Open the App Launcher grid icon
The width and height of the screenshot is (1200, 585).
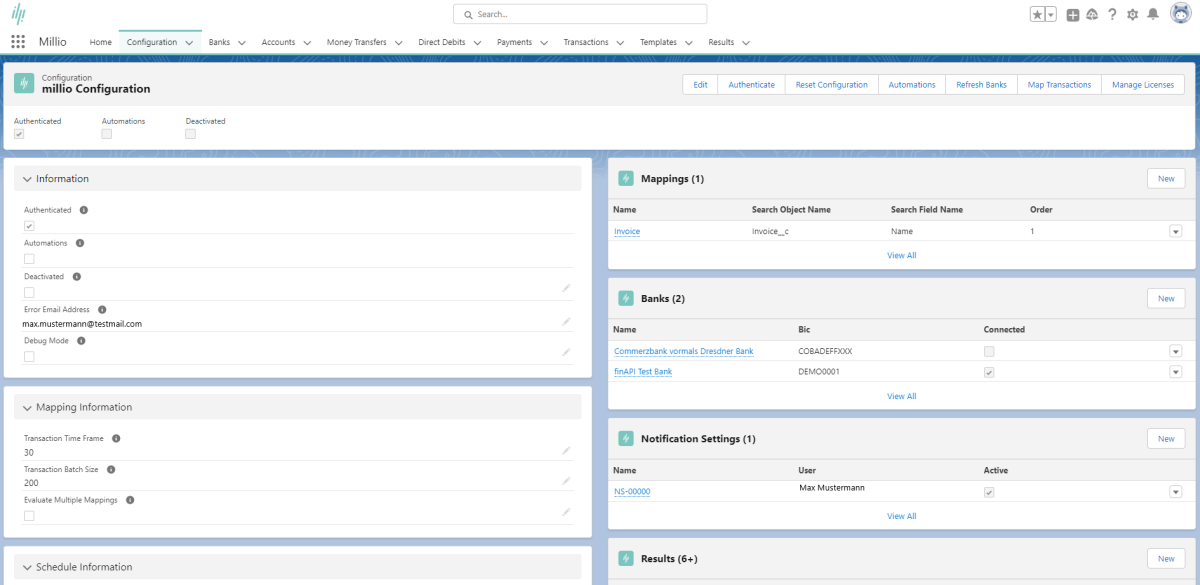click(18, 42)
